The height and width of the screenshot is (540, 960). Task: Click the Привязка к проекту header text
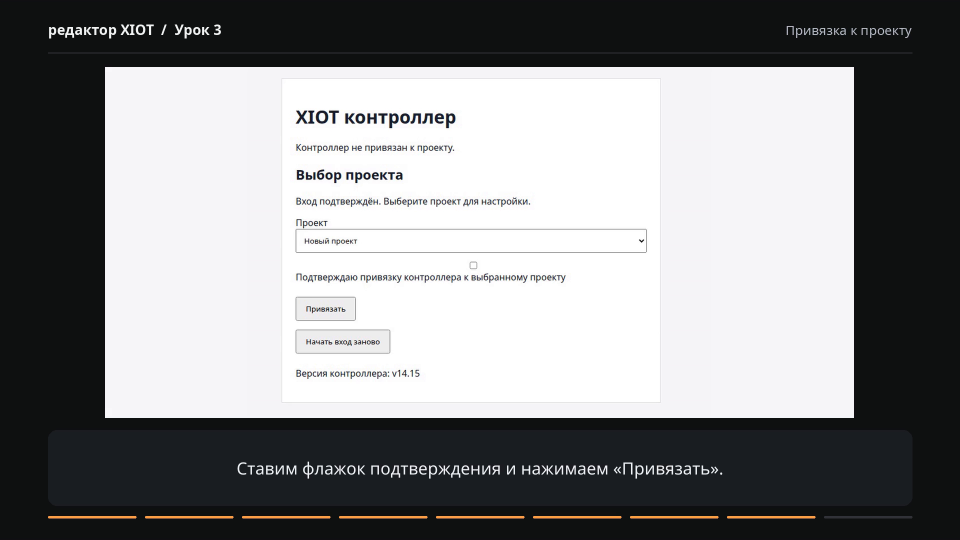(x=848, y=31)
